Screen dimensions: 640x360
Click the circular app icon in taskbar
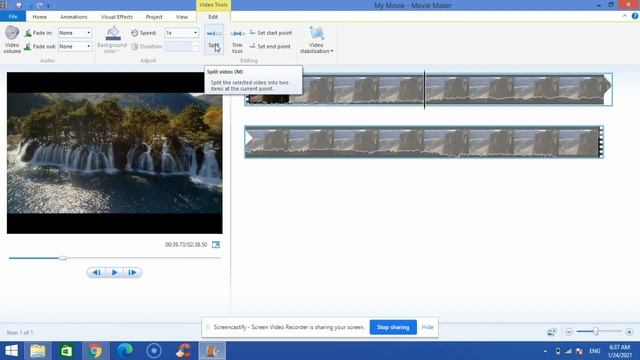coord(154,351)
